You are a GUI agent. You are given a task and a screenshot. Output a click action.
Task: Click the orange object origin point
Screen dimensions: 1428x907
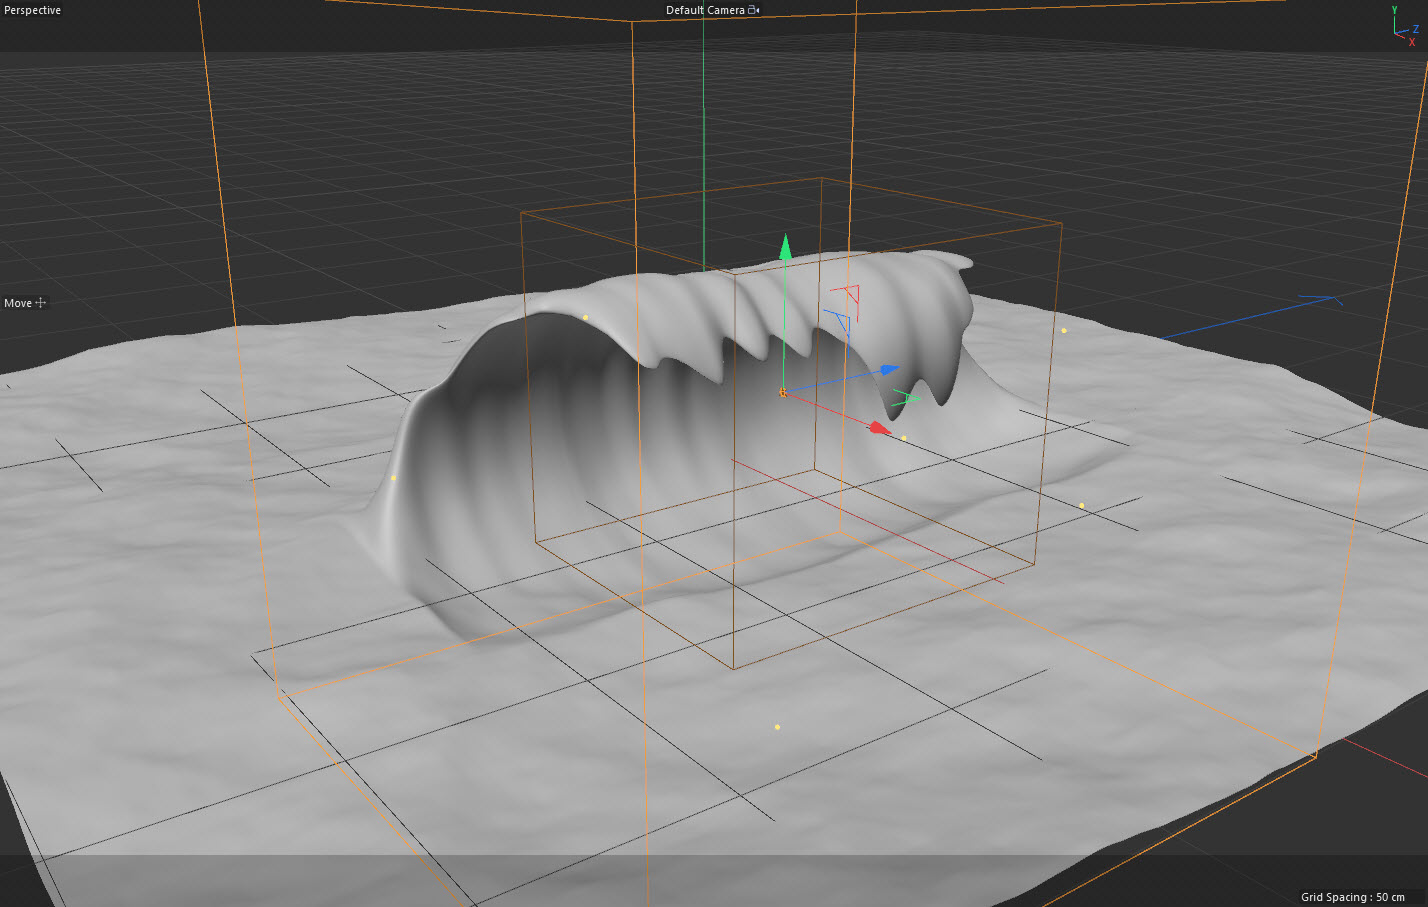click(x=782, y=393)
